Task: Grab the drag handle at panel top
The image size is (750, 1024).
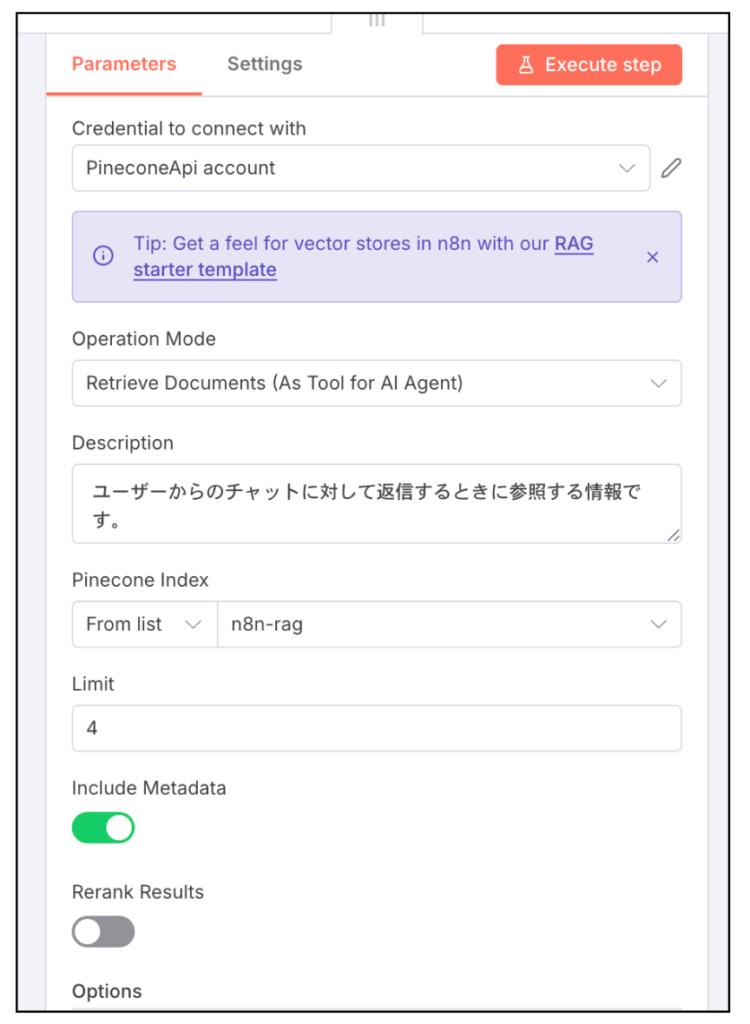Action: (x=376, y=20)
